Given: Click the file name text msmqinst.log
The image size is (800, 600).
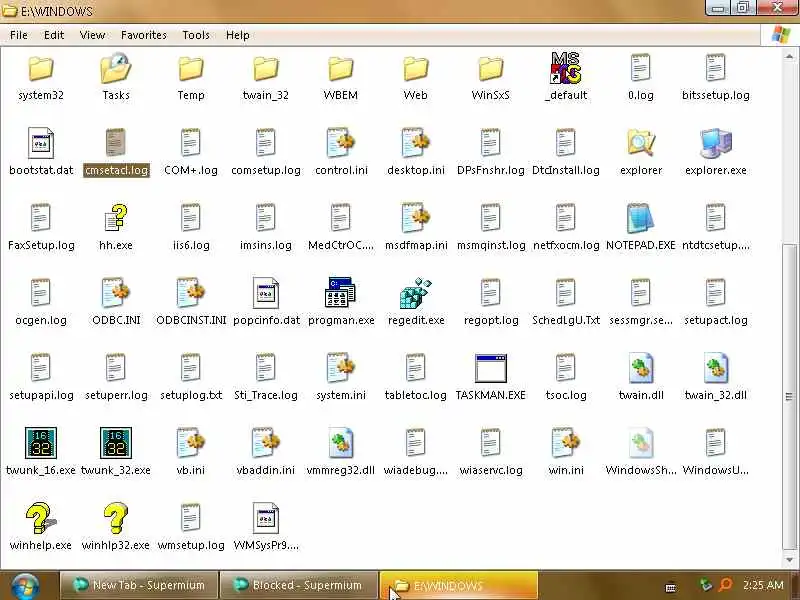Looking at the screenshot, I should [491, 245].
